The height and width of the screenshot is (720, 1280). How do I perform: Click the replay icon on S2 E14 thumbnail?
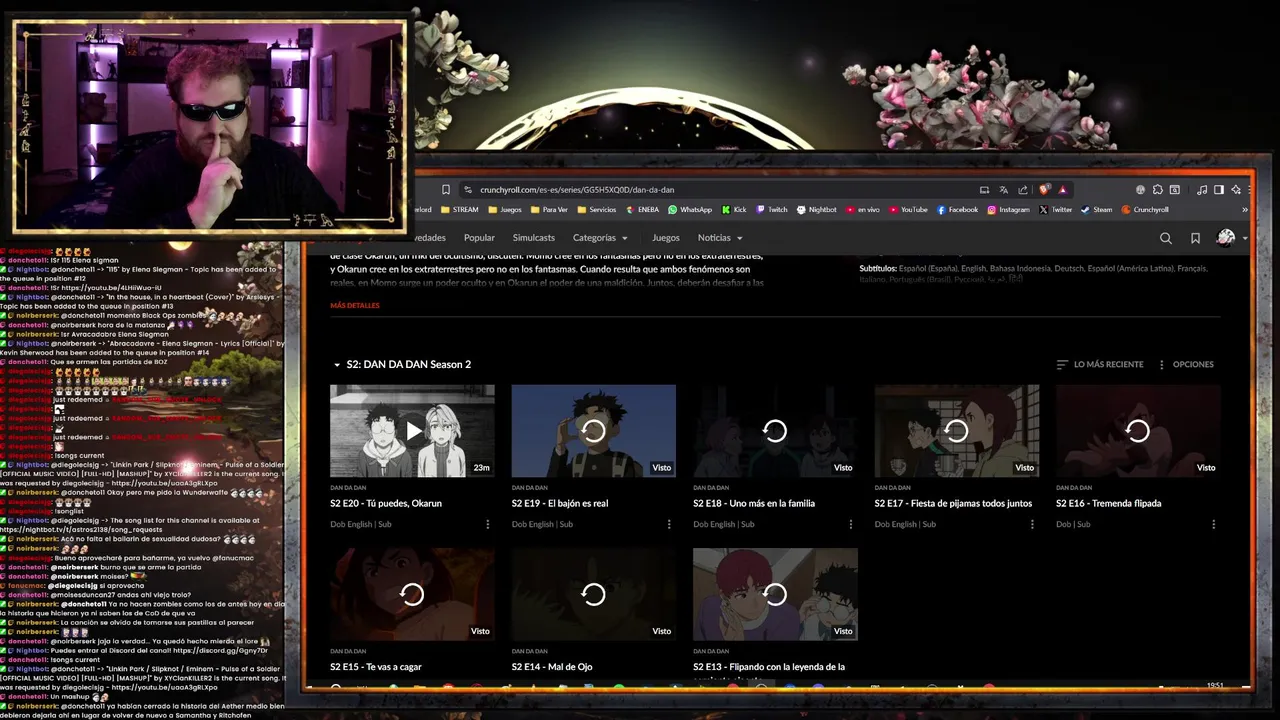click(593, 594)
